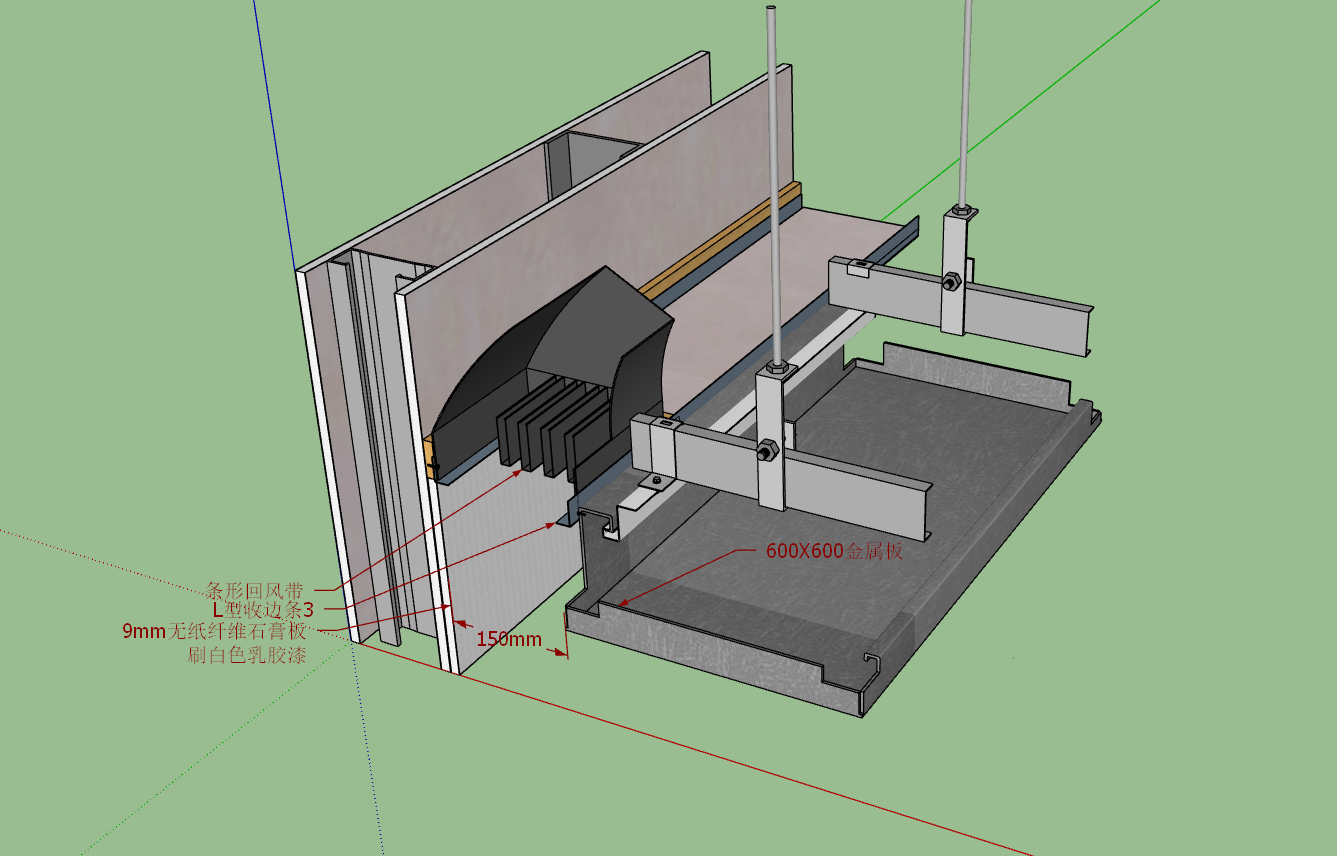Select the L型收边条3 annotation label
The height and width of the screenshot is (856, 1337).
[263, 609]
